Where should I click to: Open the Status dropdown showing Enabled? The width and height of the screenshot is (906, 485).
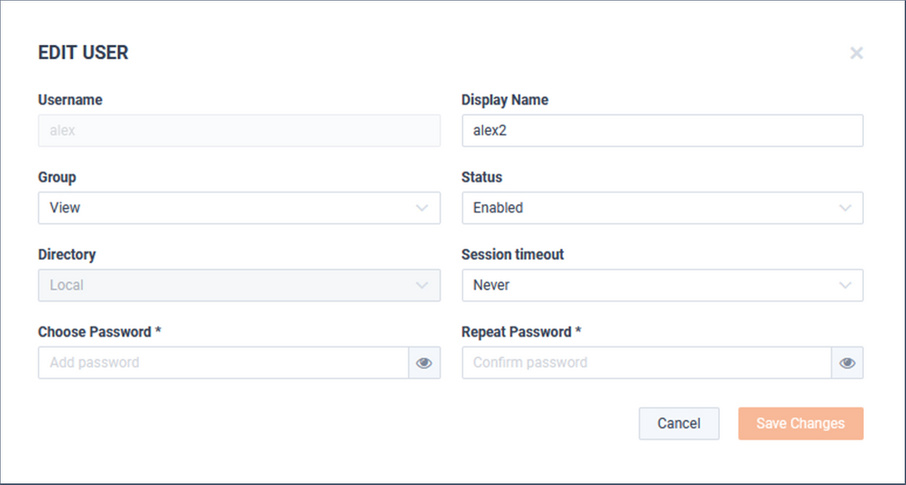point(662,208)
